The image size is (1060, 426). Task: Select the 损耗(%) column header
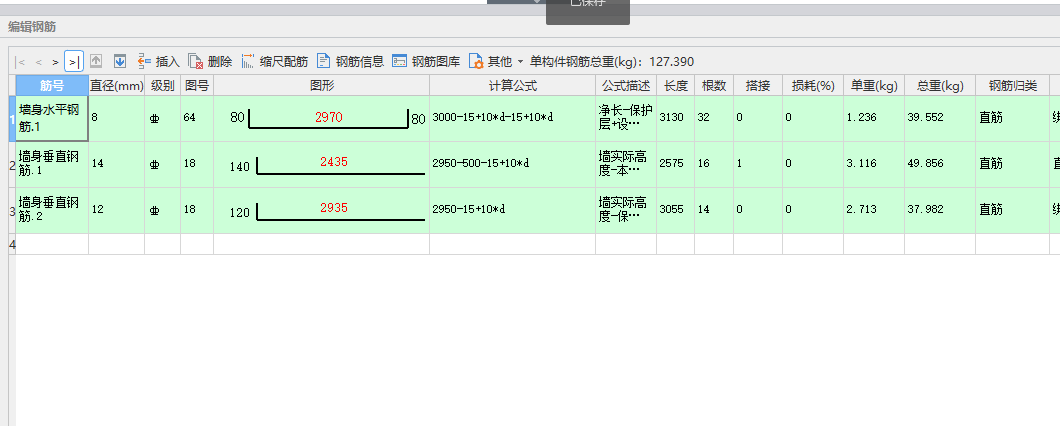813,85
